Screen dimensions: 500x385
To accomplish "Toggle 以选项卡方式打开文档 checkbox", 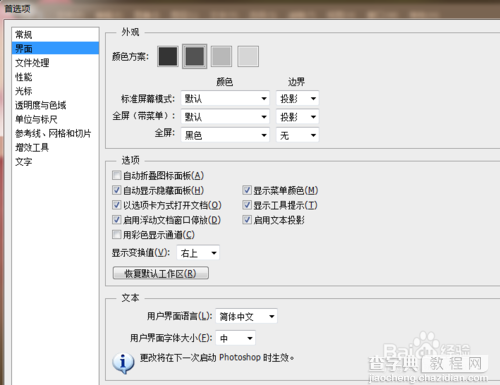I will pyautogui.click(x=116, y=205).
